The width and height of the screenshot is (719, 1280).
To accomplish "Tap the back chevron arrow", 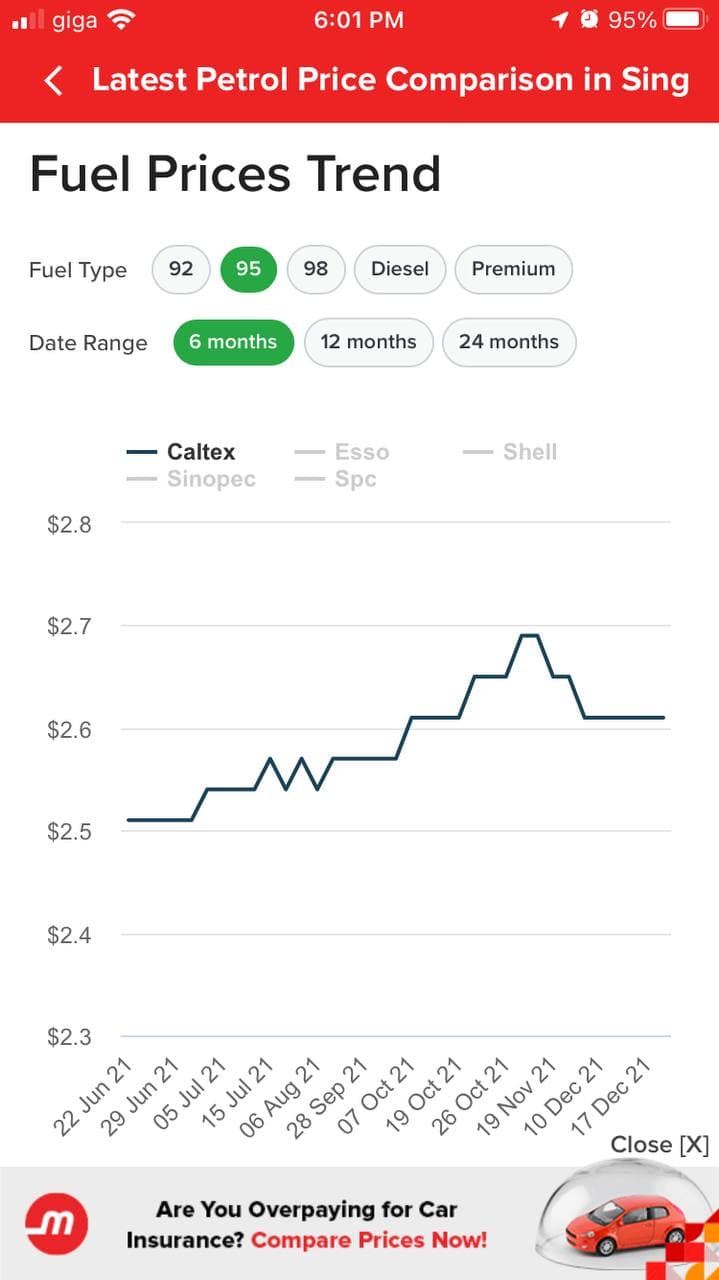I will point(54,81).
